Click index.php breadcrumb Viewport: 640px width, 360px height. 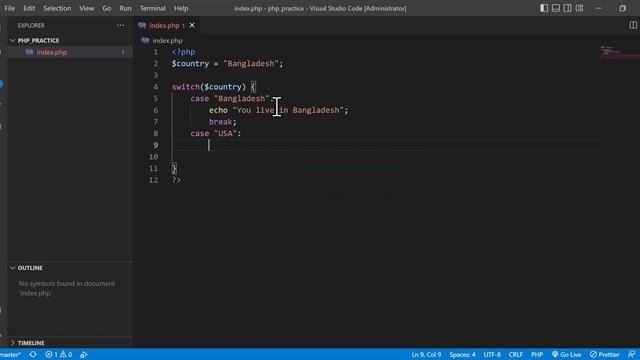click(x=167, y=40)
